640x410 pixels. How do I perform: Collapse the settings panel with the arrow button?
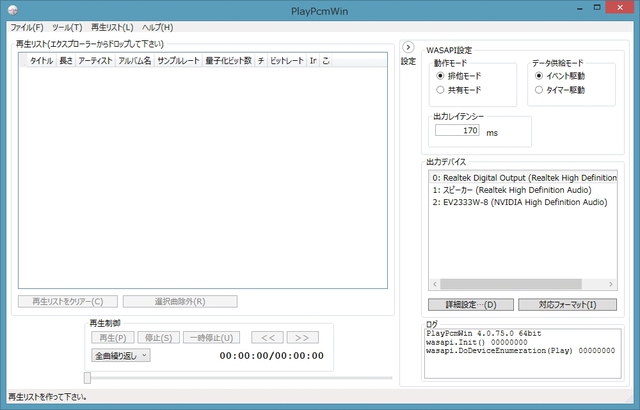point(408,47)
